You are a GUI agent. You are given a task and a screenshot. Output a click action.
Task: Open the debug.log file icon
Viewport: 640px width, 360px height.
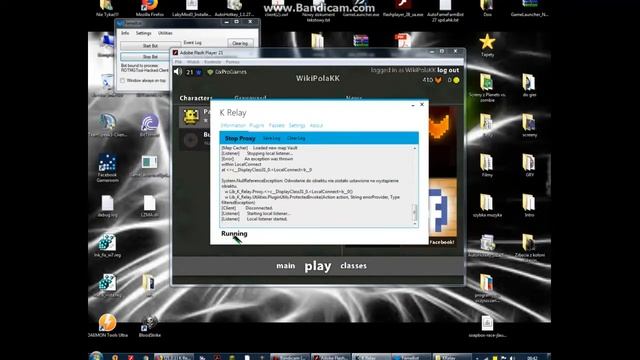tap(107, 206)
